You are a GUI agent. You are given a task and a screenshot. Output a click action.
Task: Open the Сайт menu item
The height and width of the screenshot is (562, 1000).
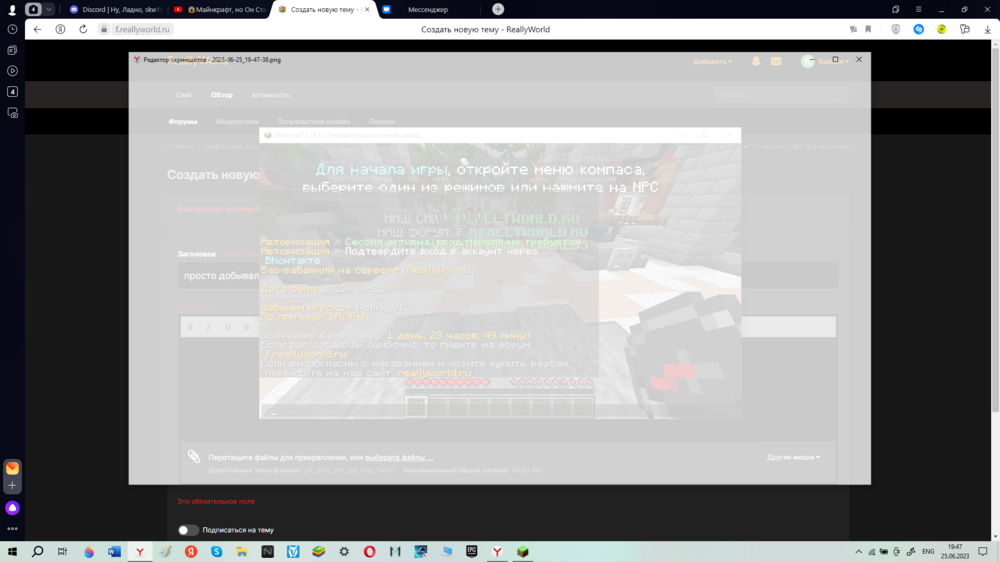184,95
